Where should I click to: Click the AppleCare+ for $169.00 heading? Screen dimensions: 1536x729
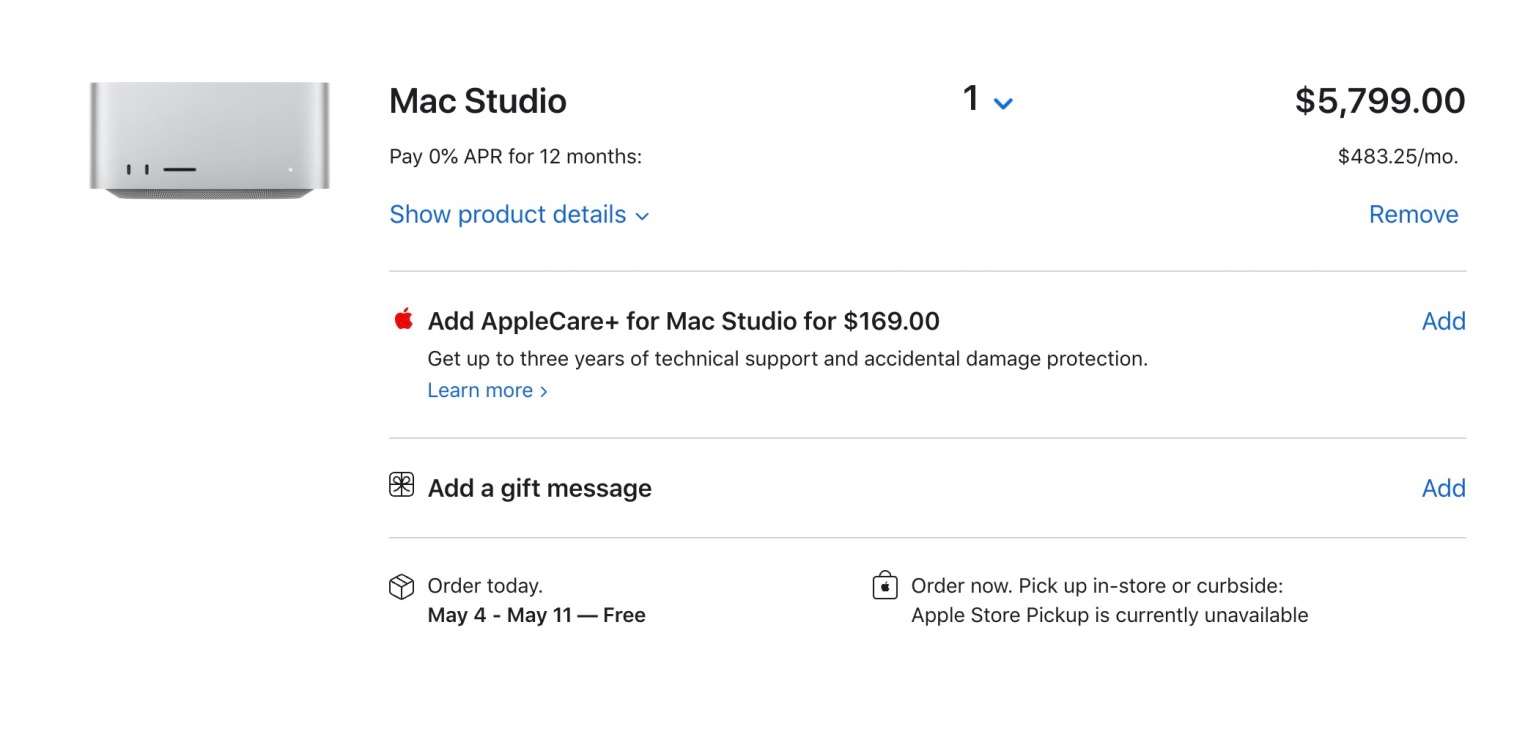point(683,321)
